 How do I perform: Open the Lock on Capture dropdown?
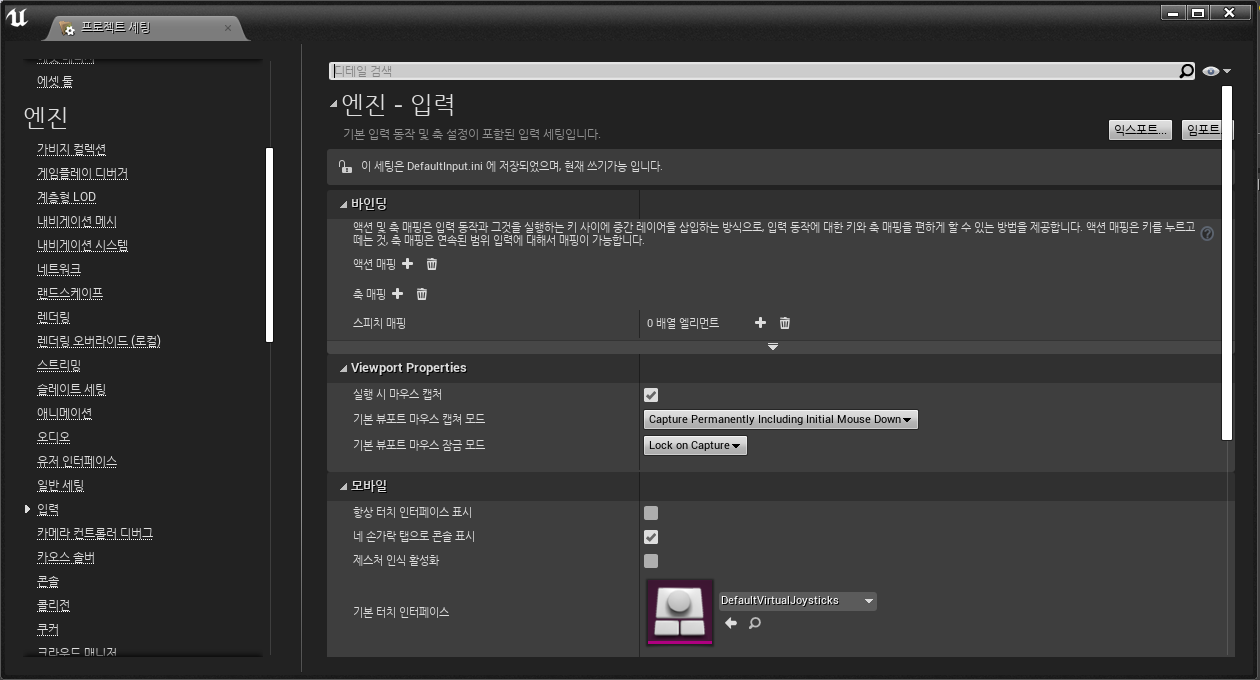click(695, 446)
